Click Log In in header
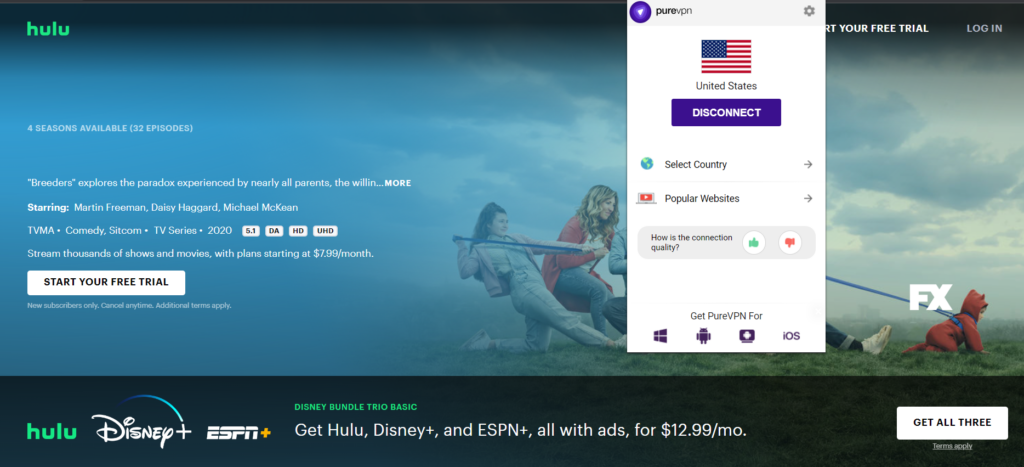 coord(984,28)
